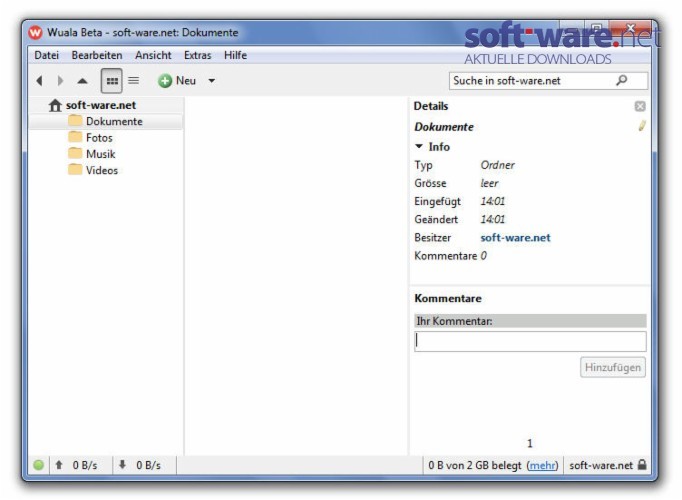Click the 'Ihr Kommentar:' label
682x500 pixels.
(x=455, y=321)
